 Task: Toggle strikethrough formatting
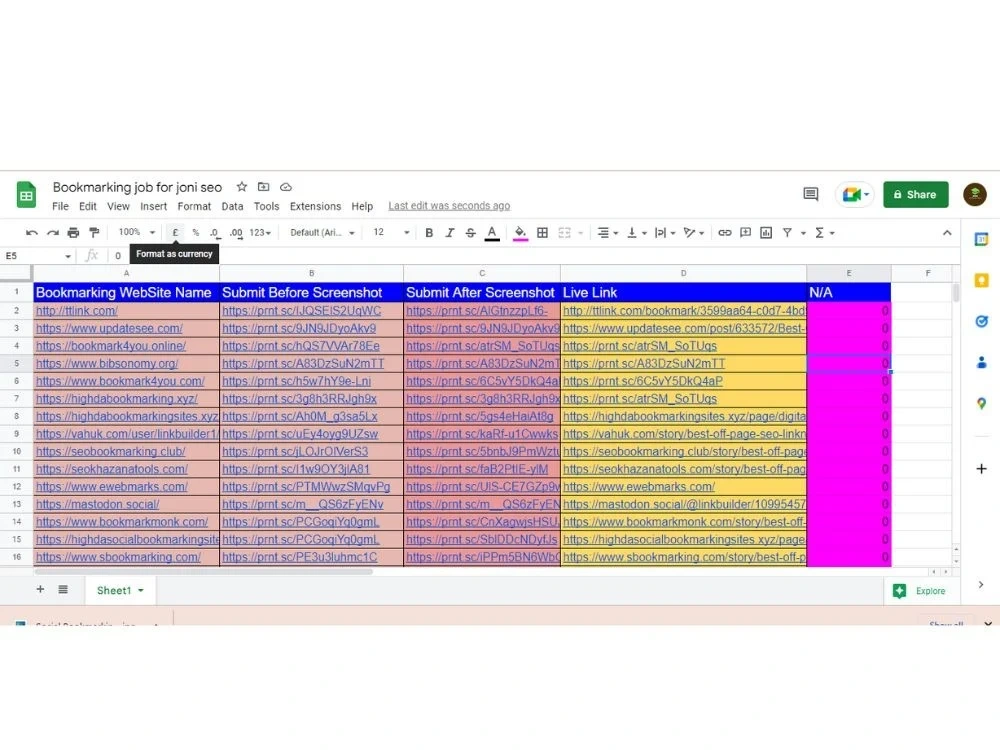click(x=471, y=233)
